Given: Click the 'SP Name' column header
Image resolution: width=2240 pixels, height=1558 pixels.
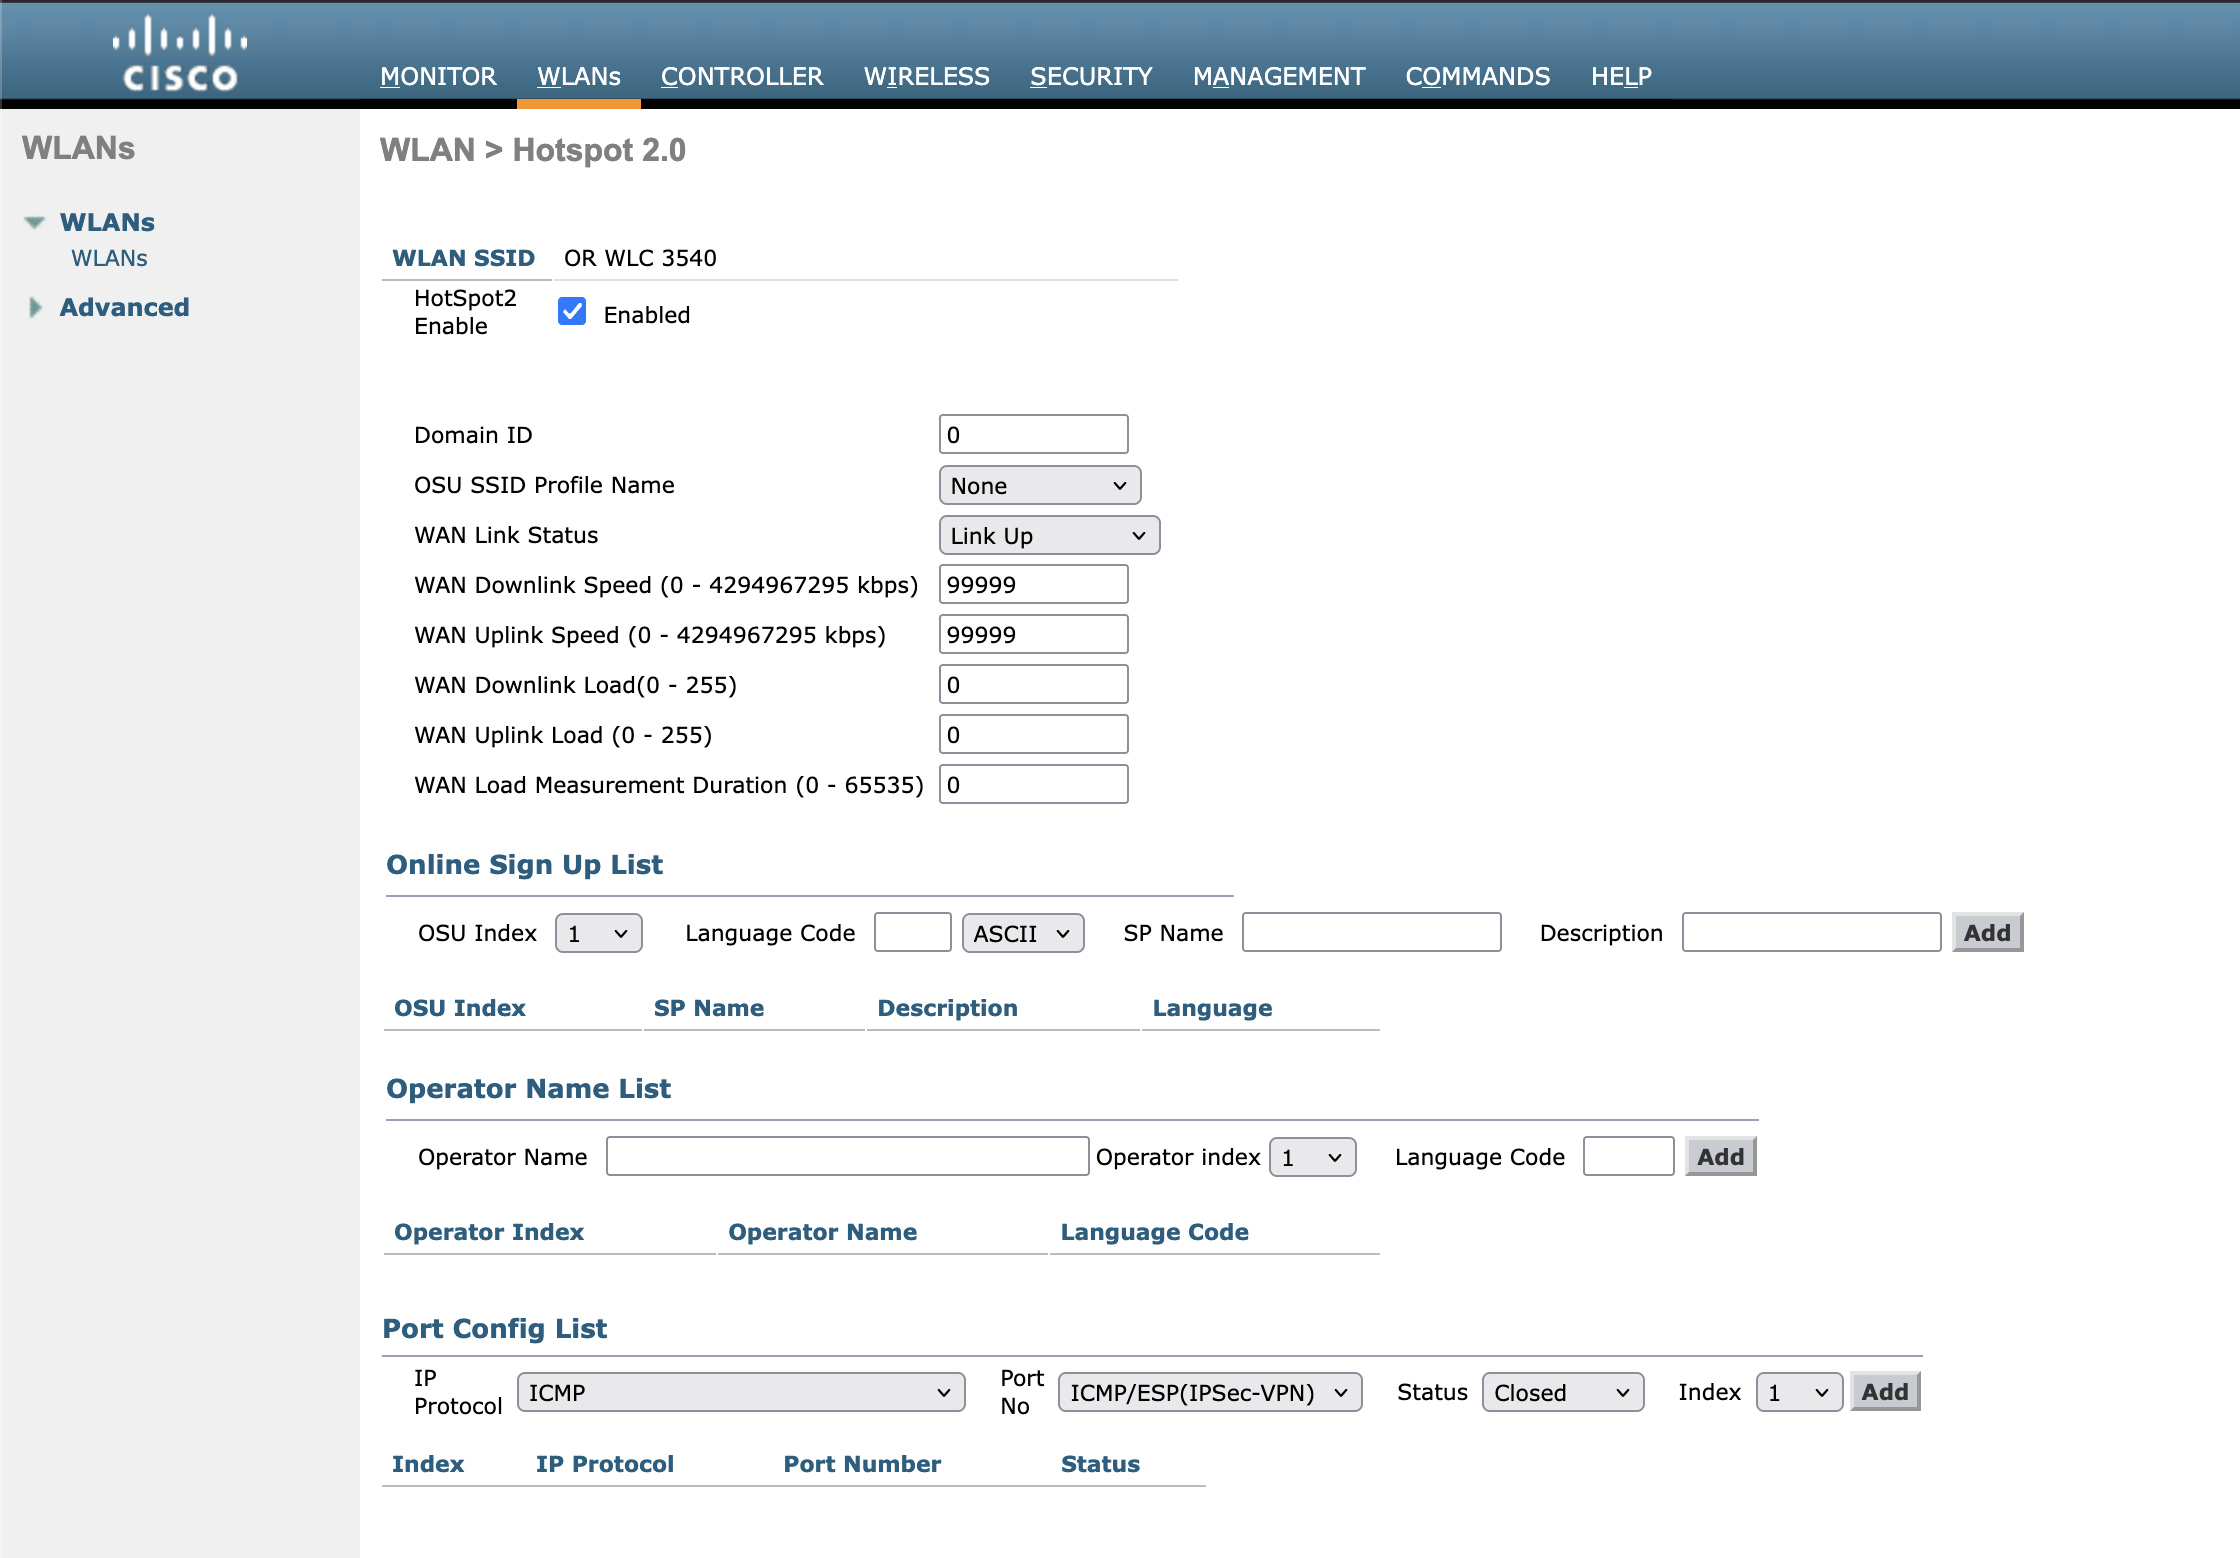Looking at the screenshot, I should 709,1008.
